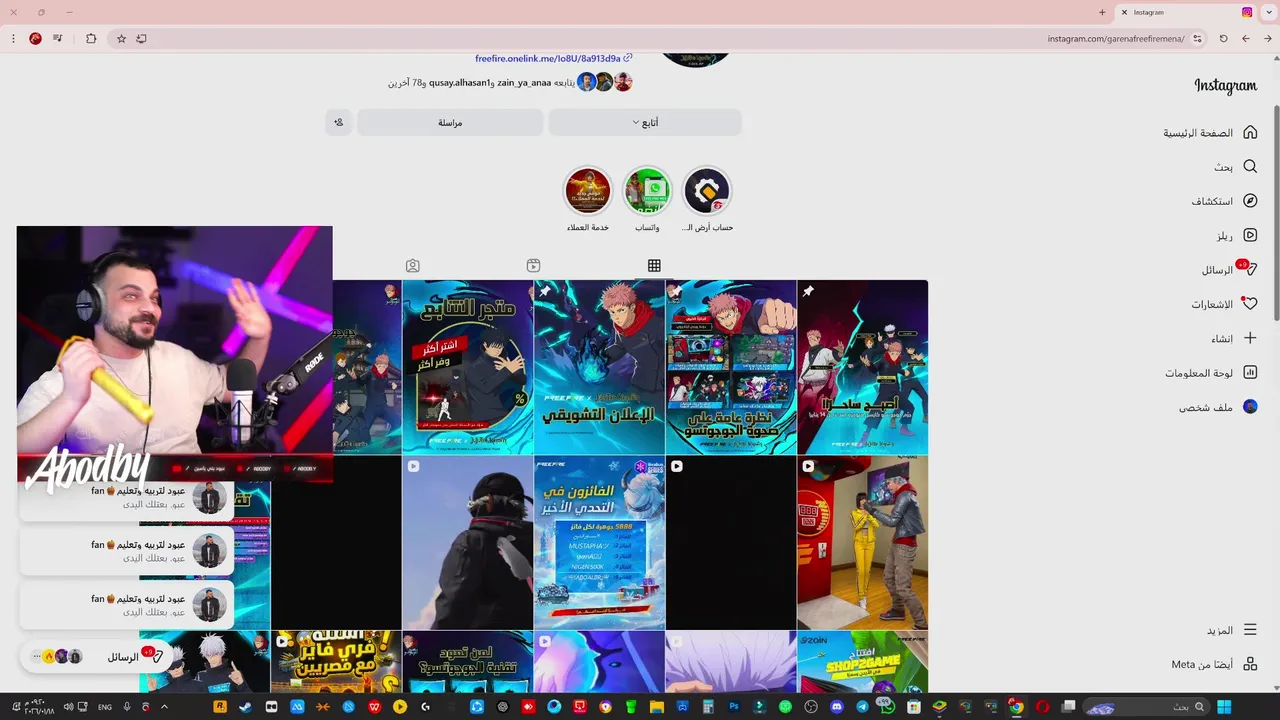Toggle the ENG language indicator
The image size is (1280, 720).
pos(104,707)
